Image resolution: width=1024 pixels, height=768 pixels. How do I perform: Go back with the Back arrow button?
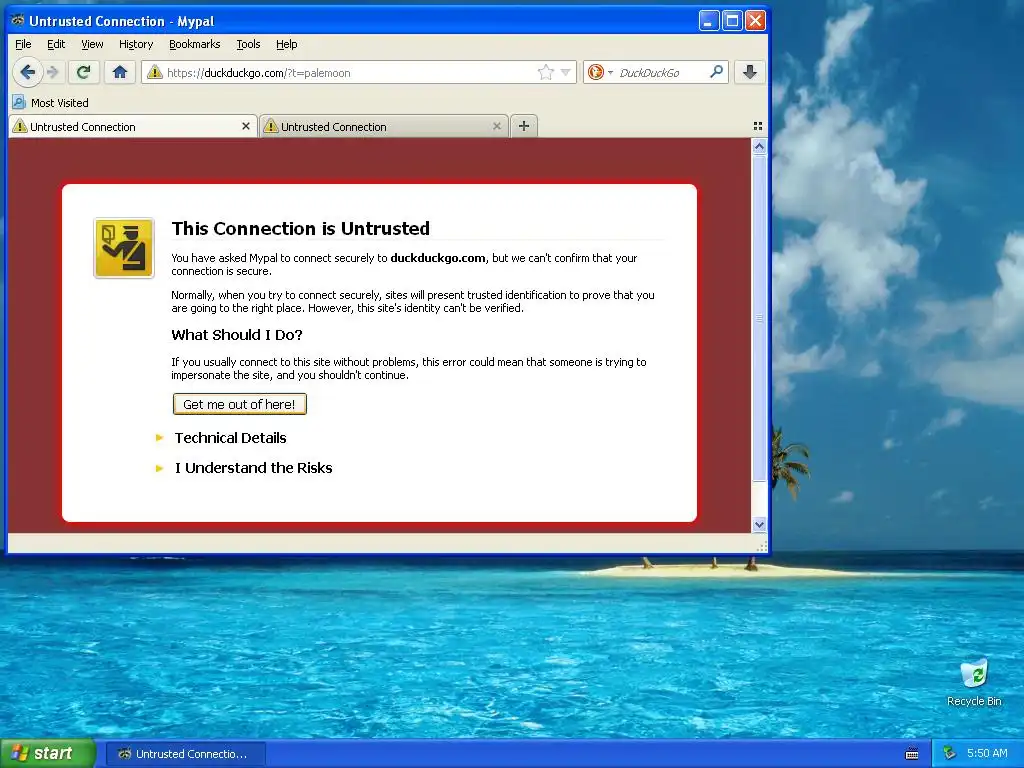click(27, 72)
